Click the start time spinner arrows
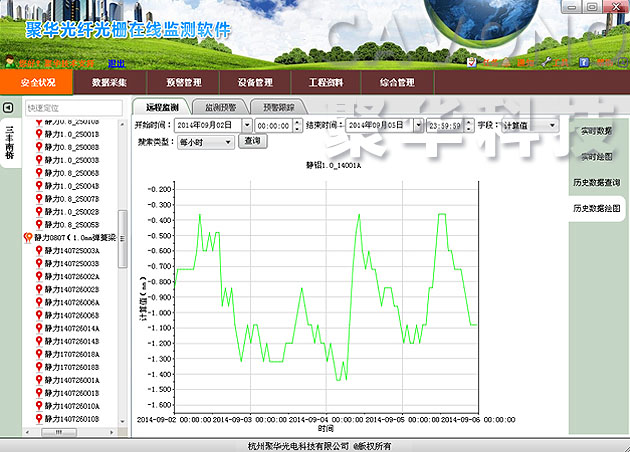 click(x=295, y=125)
